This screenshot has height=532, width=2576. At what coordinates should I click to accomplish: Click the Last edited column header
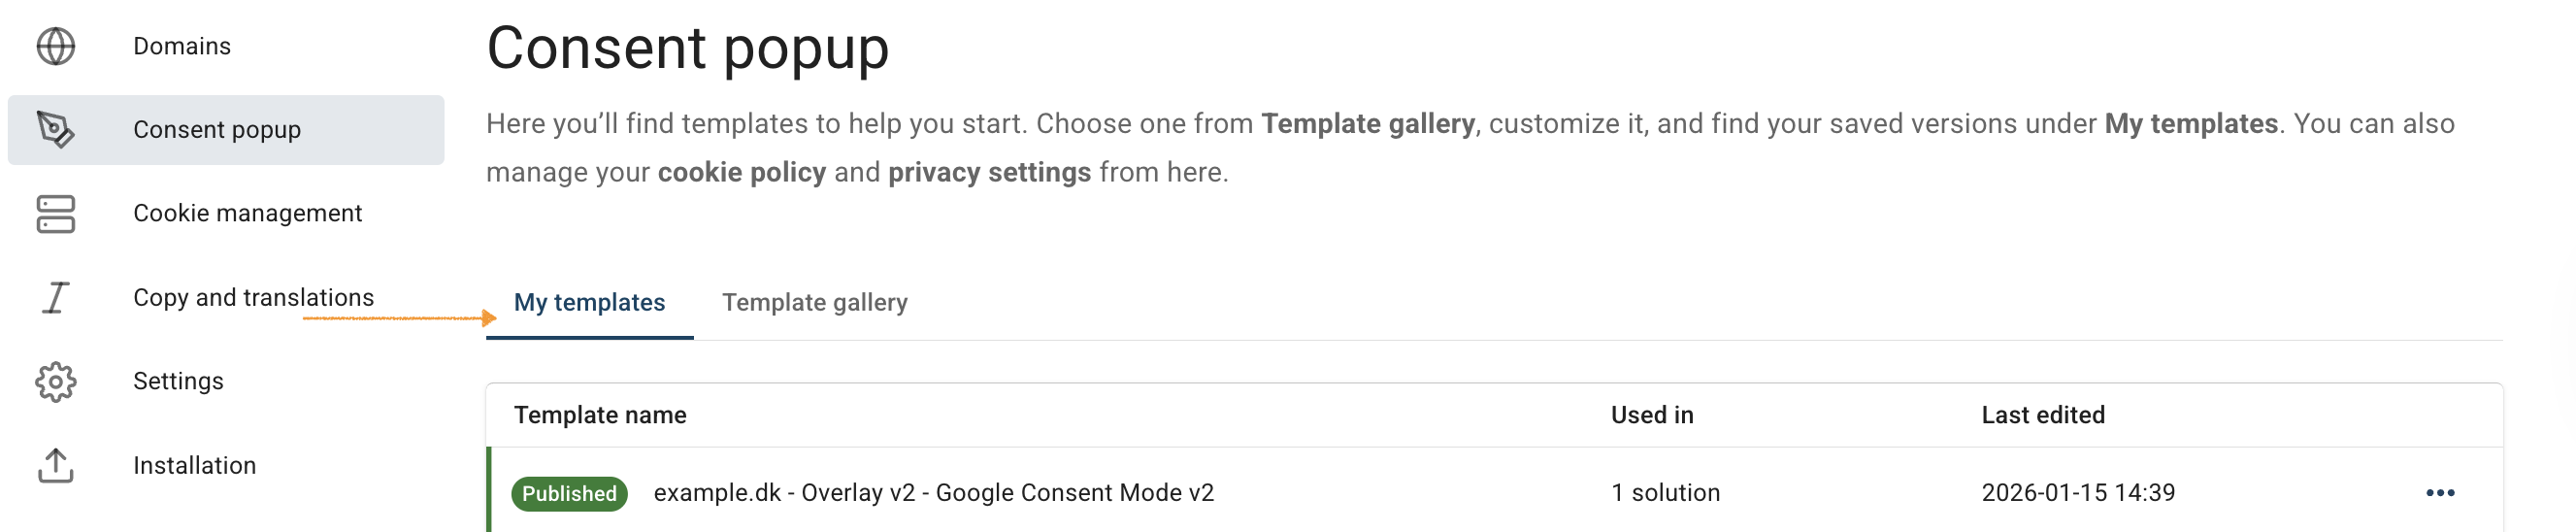pos(2042,416)
